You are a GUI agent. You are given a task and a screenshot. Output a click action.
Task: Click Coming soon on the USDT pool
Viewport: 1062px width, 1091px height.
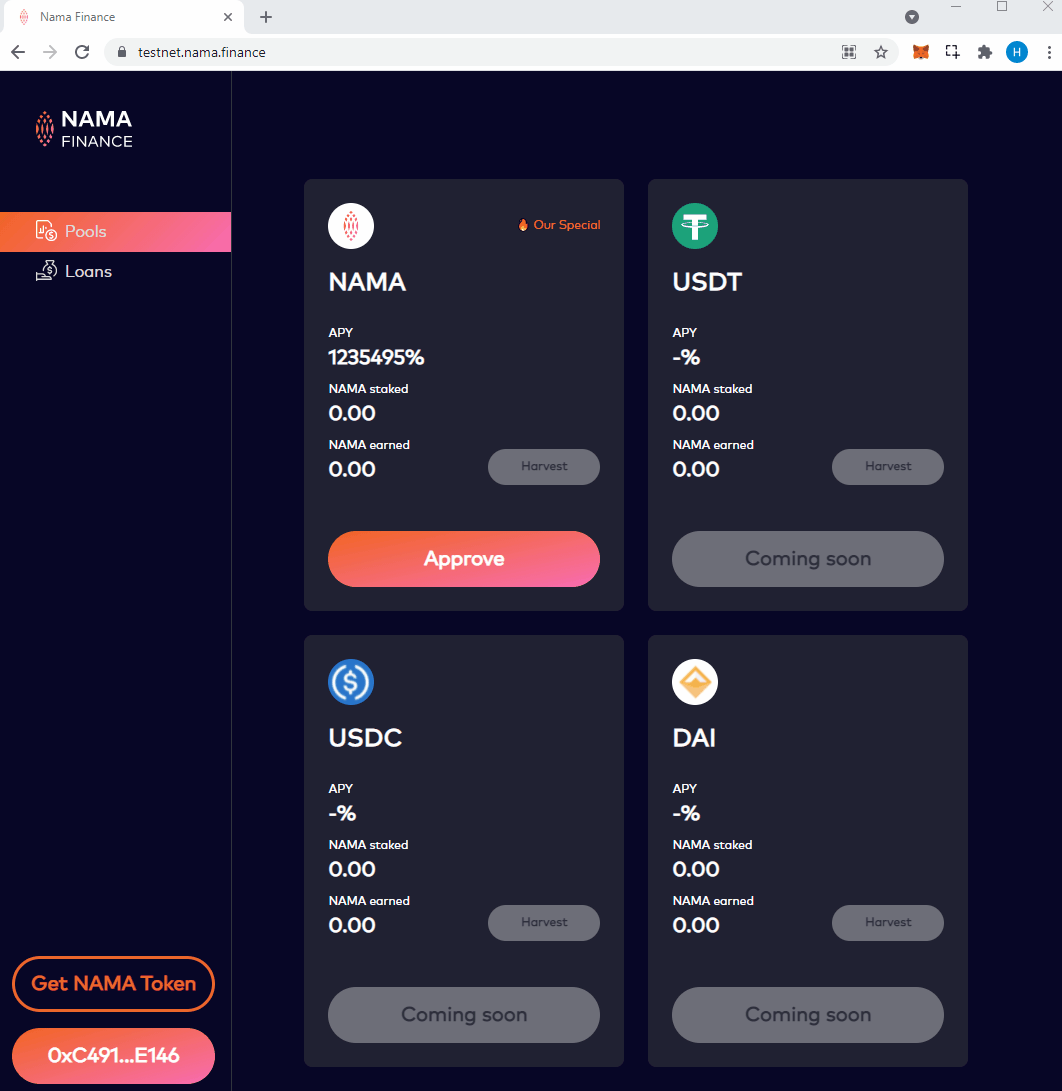coord(808,559)
